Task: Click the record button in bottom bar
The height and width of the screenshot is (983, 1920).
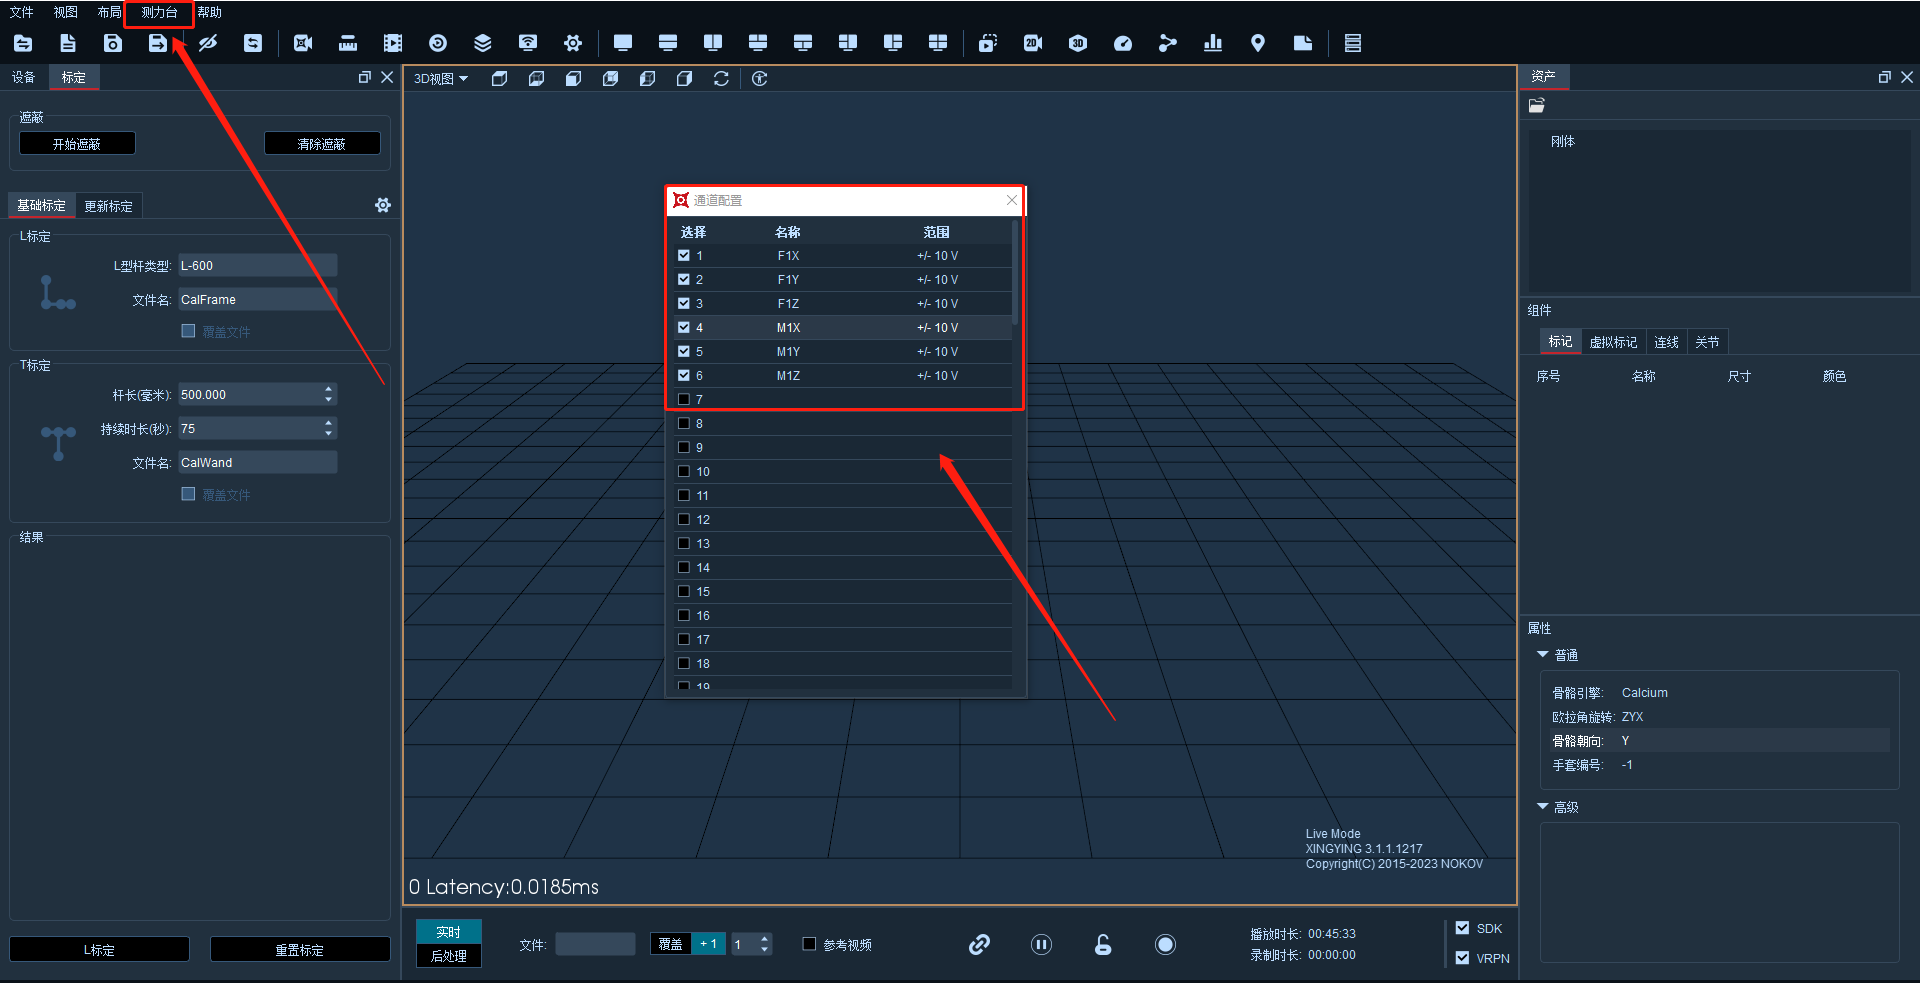Action: [x=1165, y=944]
